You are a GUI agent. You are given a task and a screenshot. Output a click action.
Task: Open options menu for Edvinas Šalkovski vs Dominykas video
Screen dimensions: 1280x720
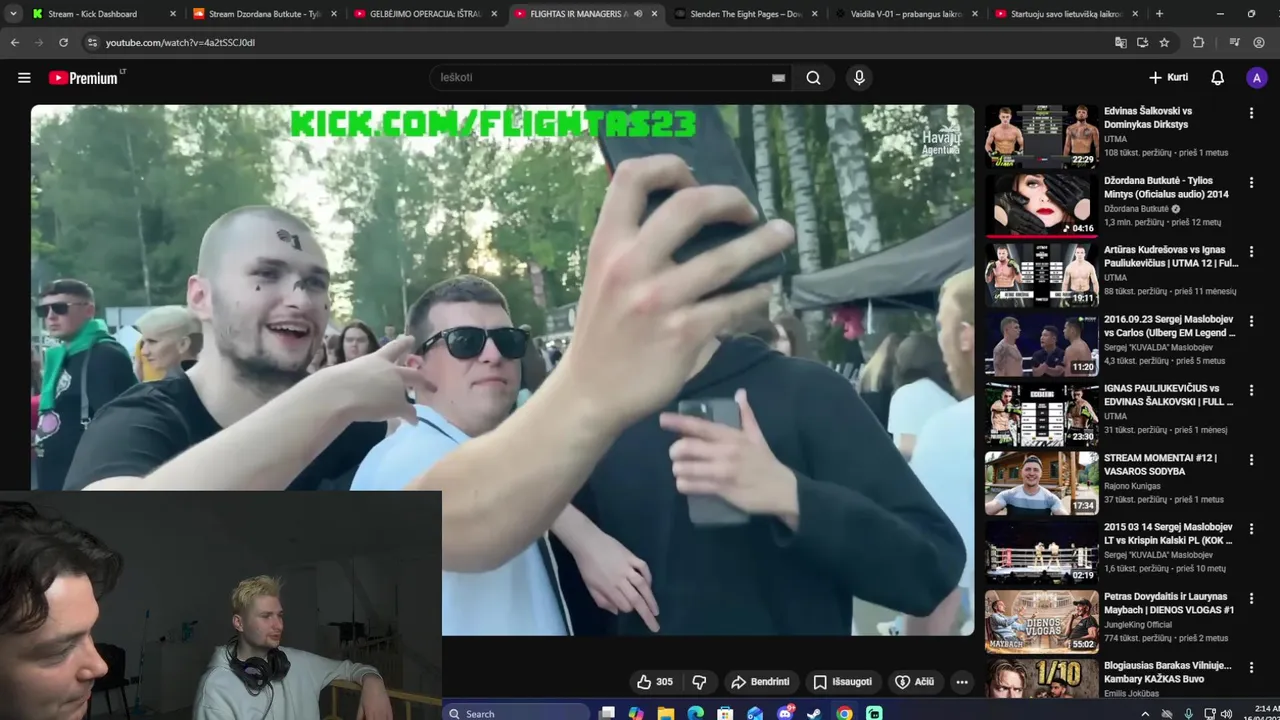click(x=1251, y=113)
